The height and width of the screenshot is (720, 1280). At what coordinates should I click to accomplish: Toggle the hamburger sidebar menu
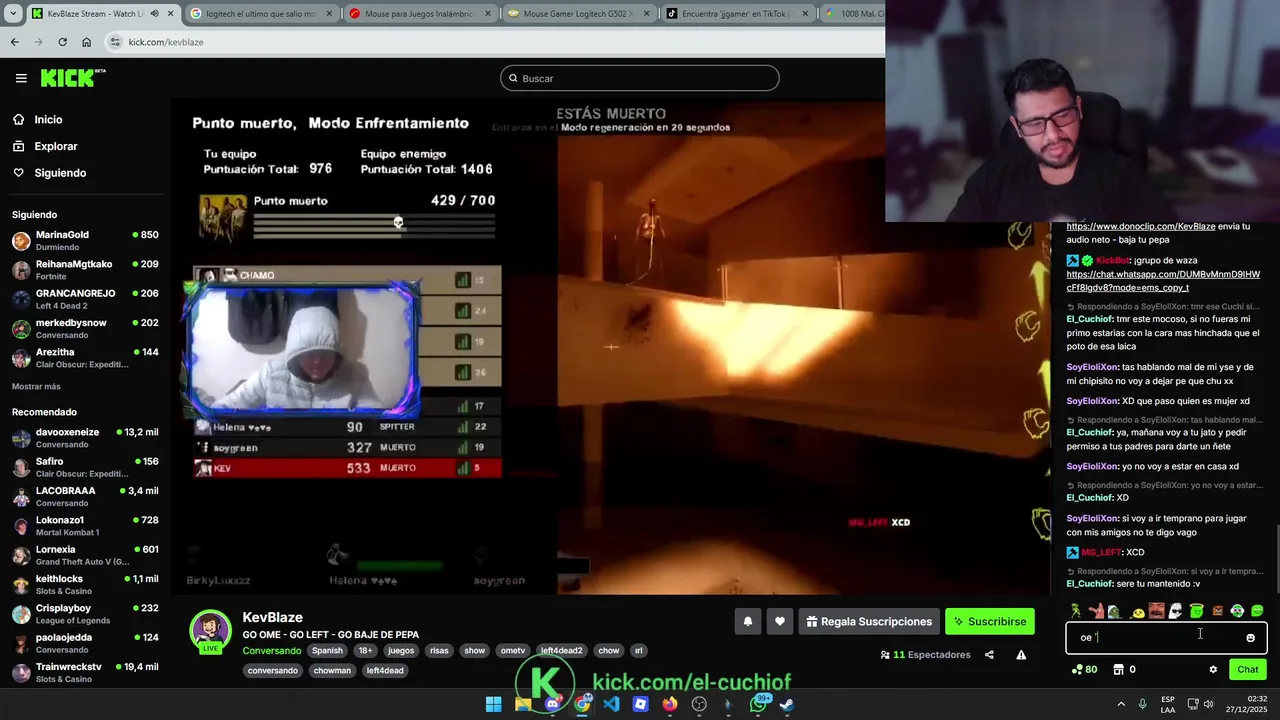[x=21, y=78]
